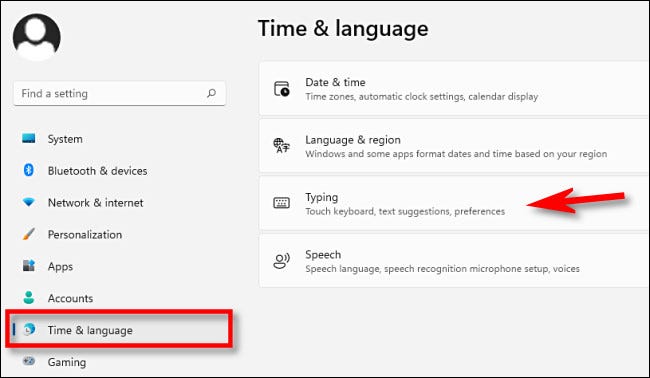Viewport: 650px width, 378px height.
Task: Select Personalization in the sidebar
Action: click(x=85, y=235)
